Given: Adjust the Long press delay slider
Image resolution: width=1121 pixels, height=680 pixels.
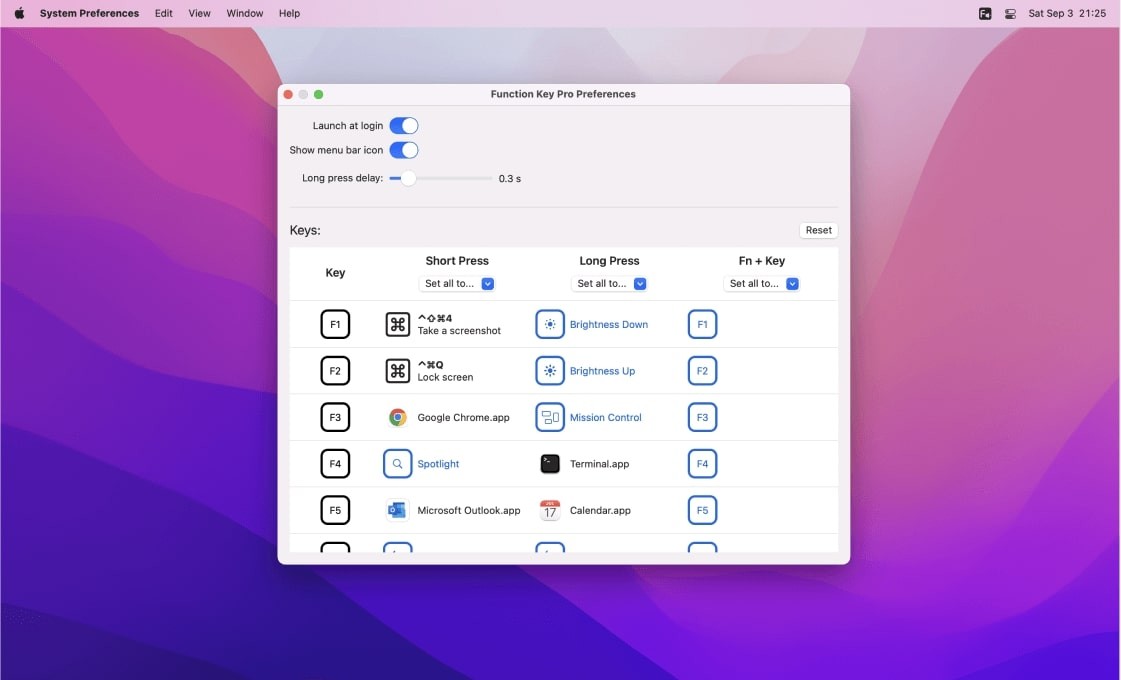Looking at the screenshot, I should [406, 178].
